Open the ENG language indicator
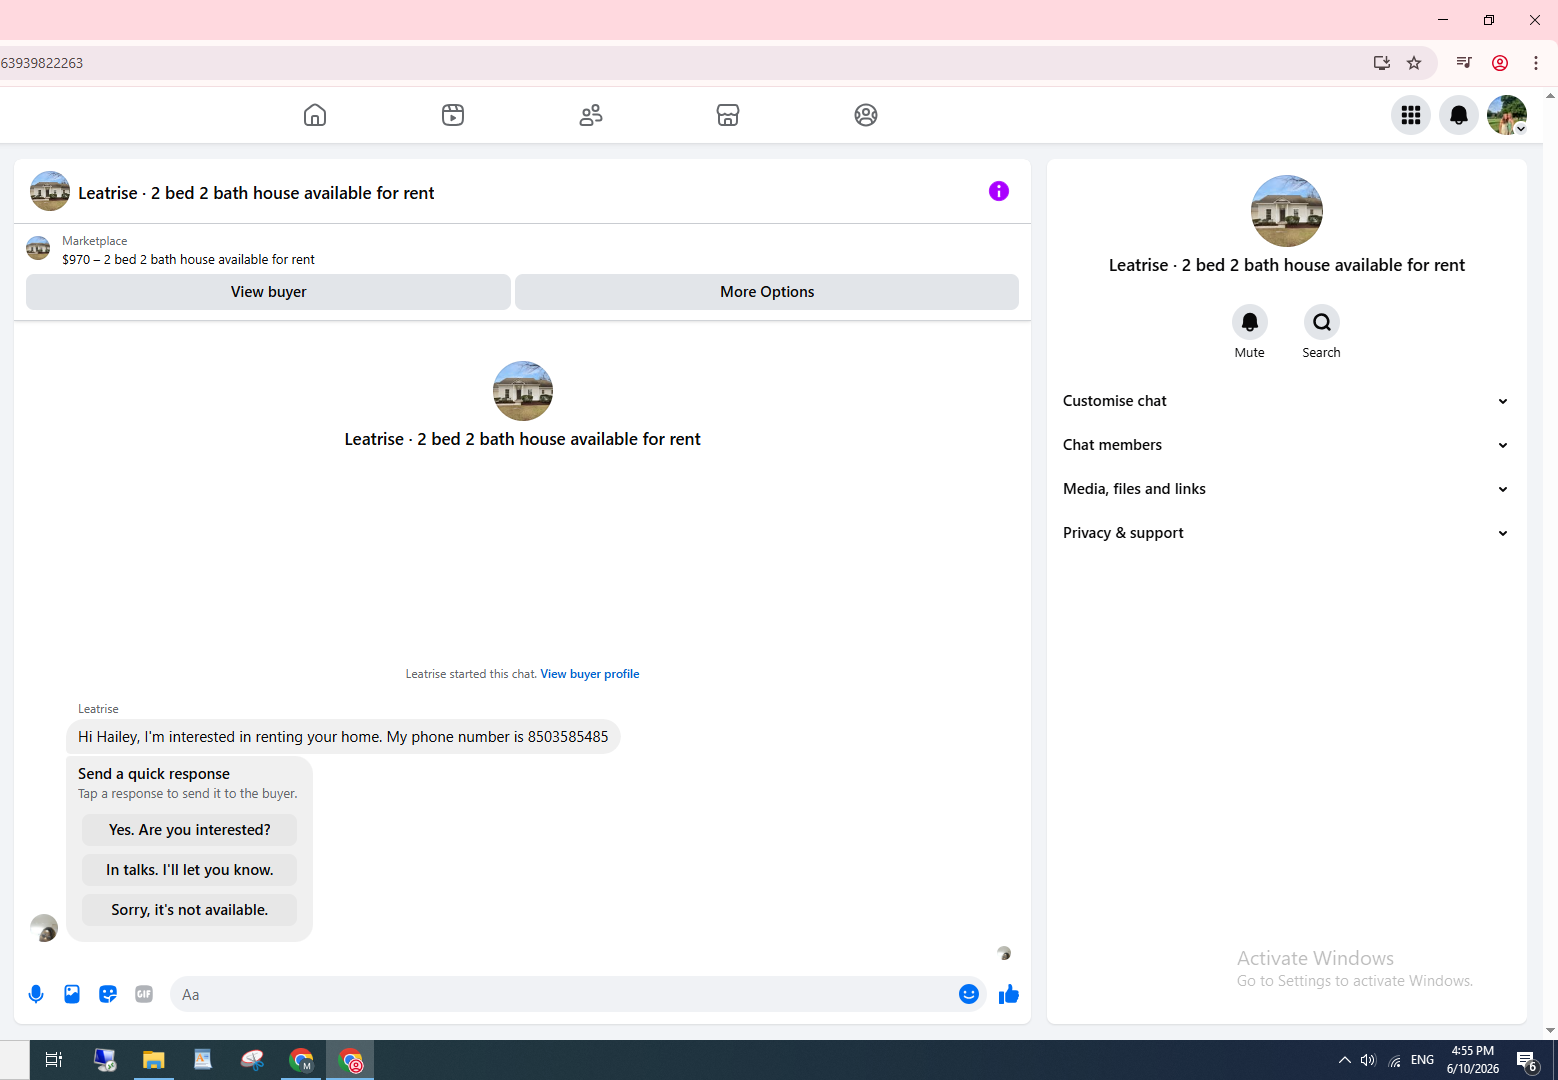This screenshot has height=1080, width=1558. click(x=1422, y=1060)
